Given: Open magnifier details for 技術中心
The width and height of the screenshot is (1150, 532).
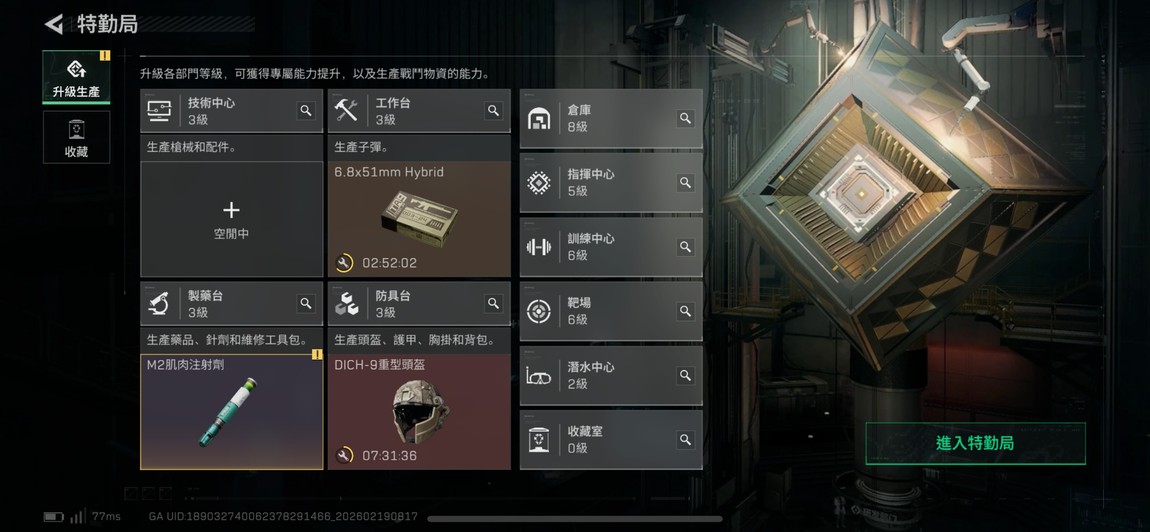Looking at the screenshot, I should point(306,111).
